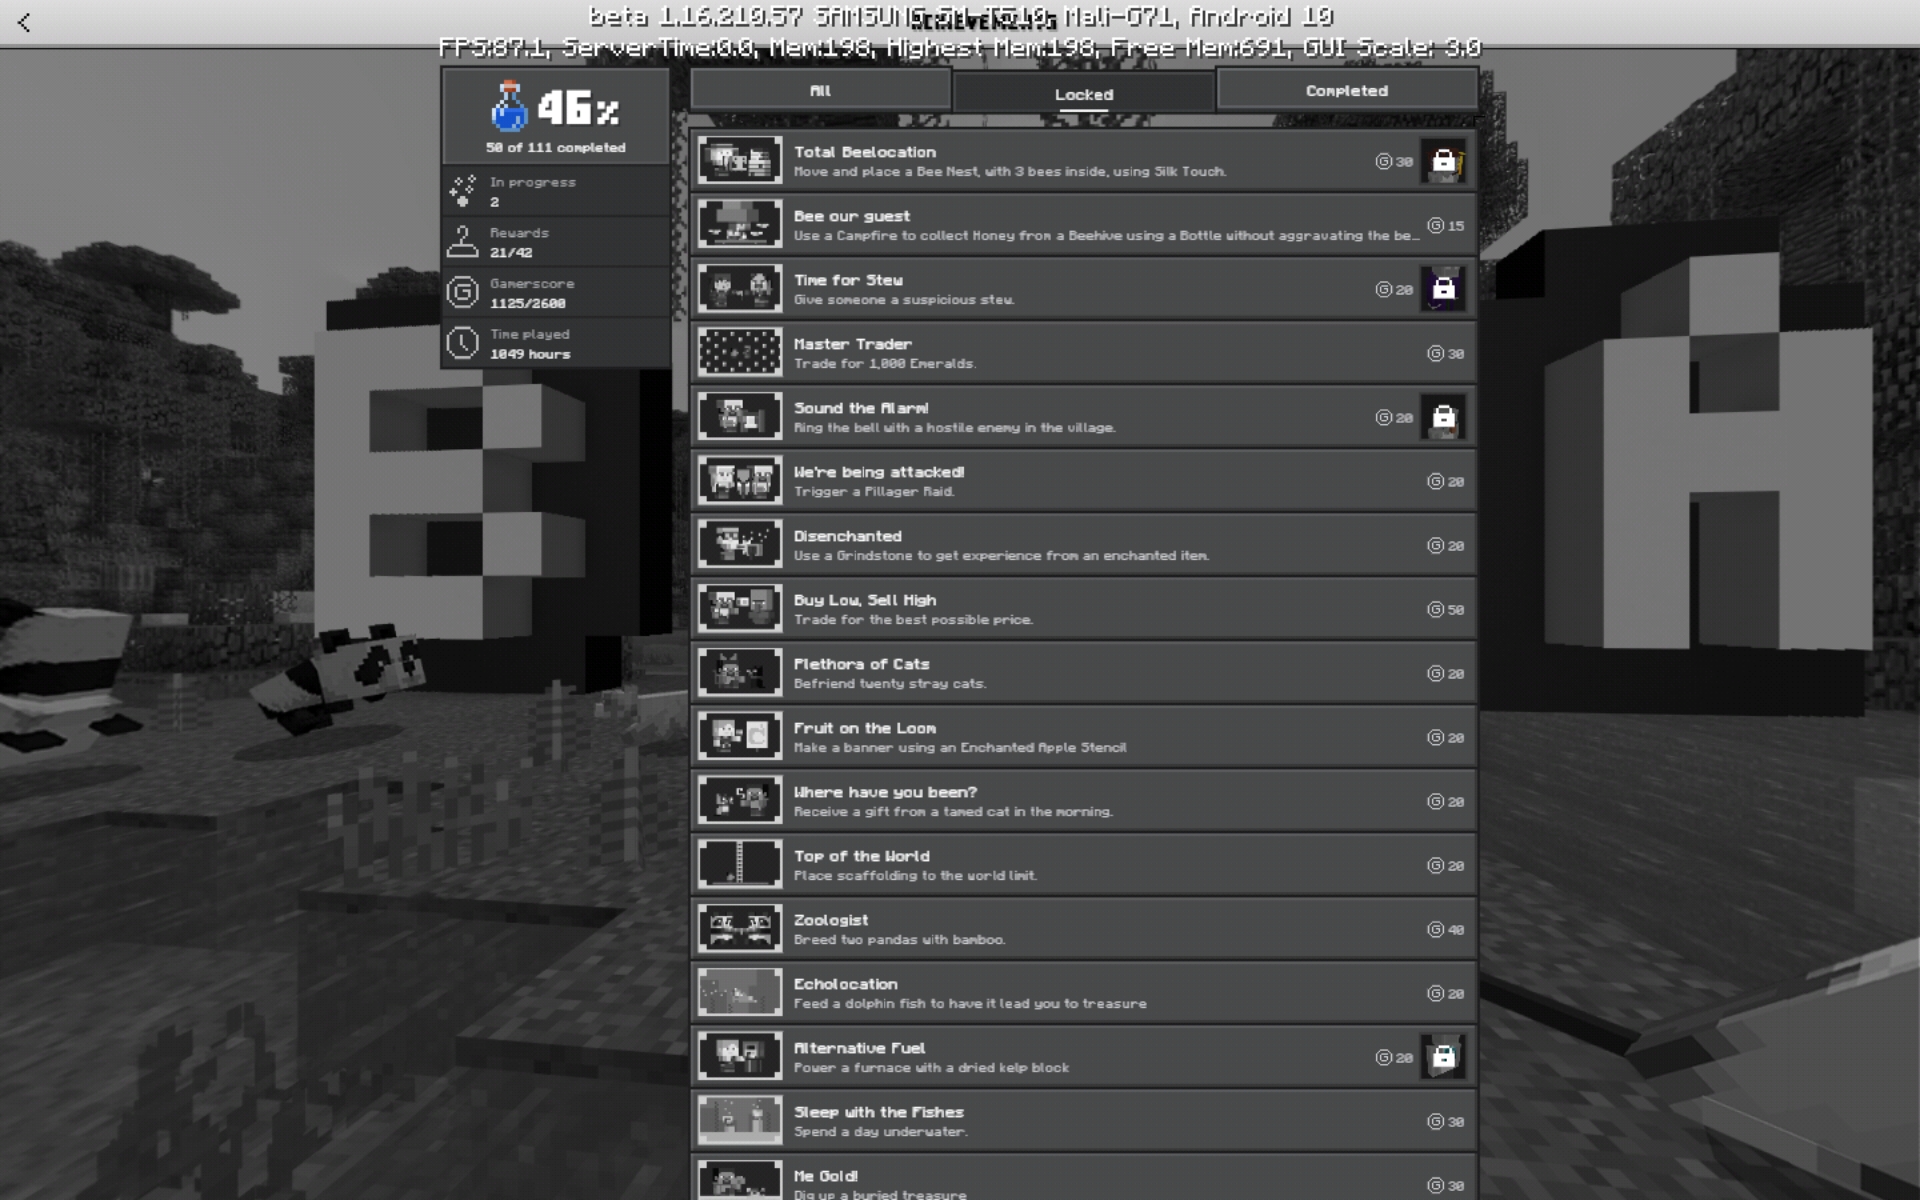Switch to the Completed tab
This screenshot has height=1200, width=1920.
coord(1346,91)
